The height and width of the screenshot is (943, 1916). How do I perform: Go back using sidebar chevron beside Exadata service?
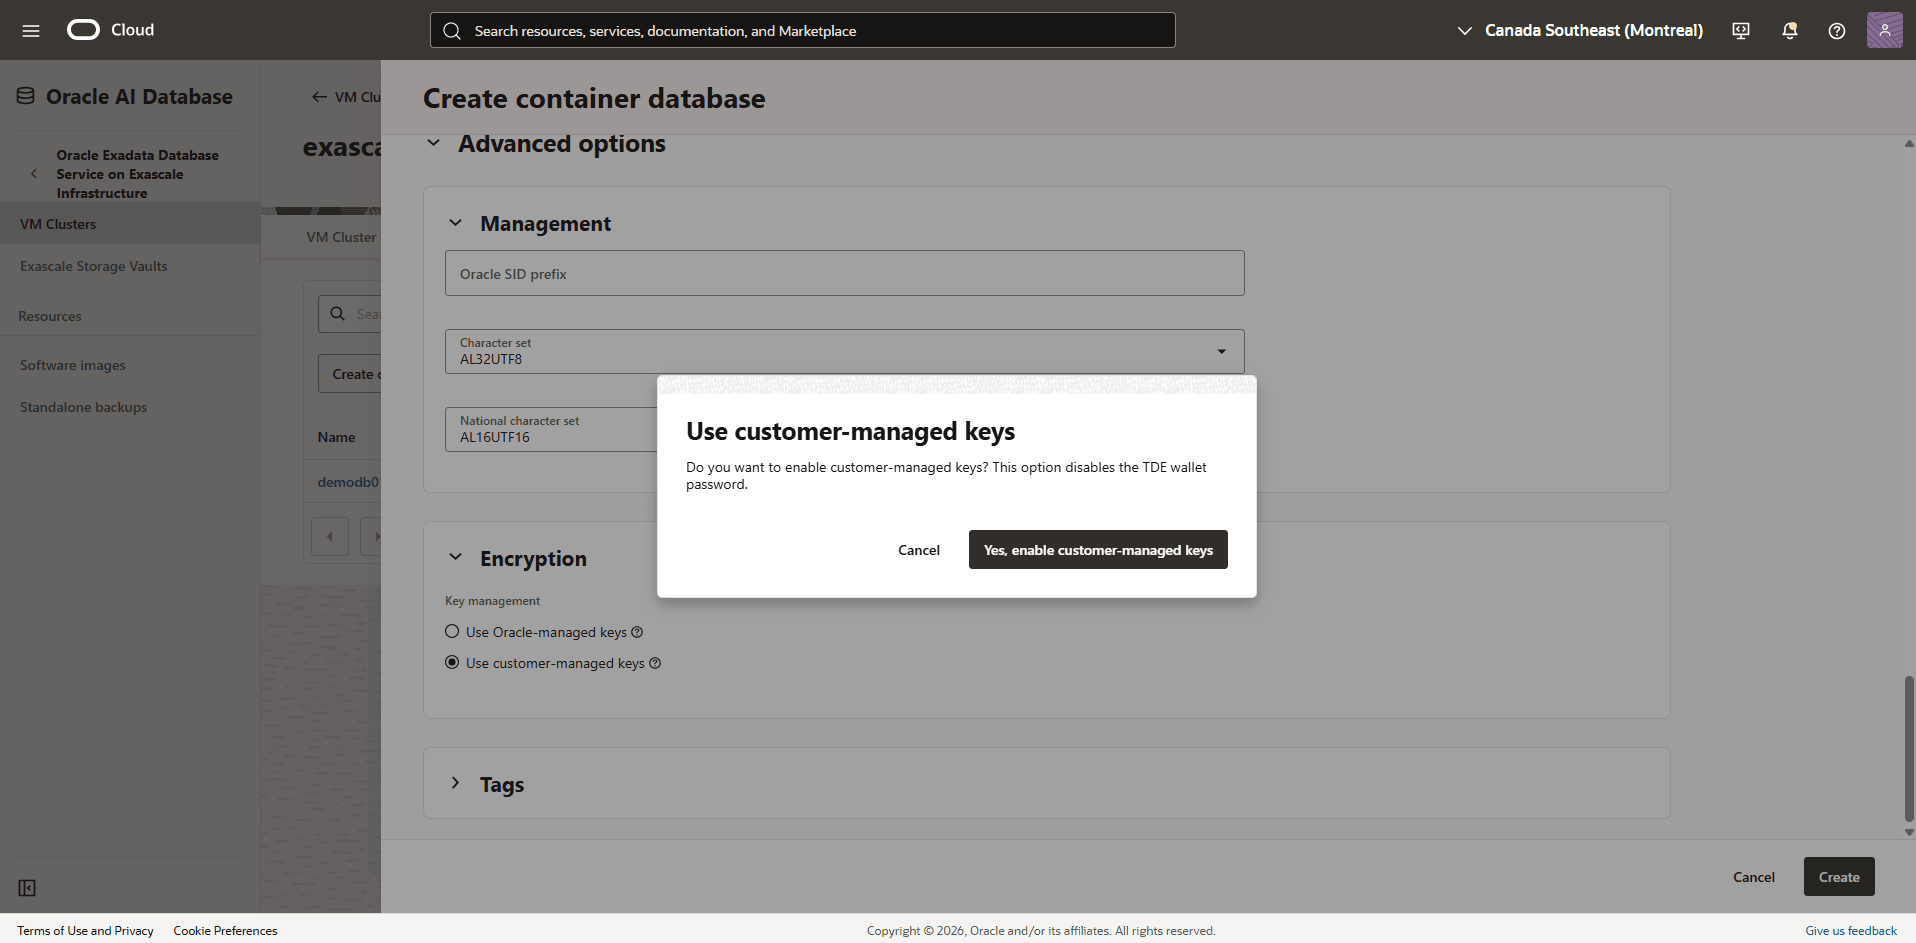pyautogui.click(x=34, y=174)
